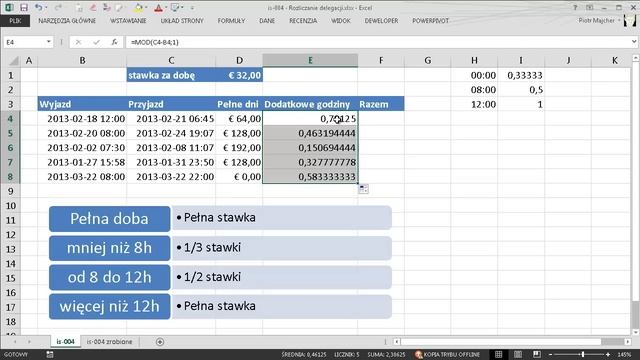
Task: Click the next sheet navigation arrow
Action: click(x=29, y=342)
